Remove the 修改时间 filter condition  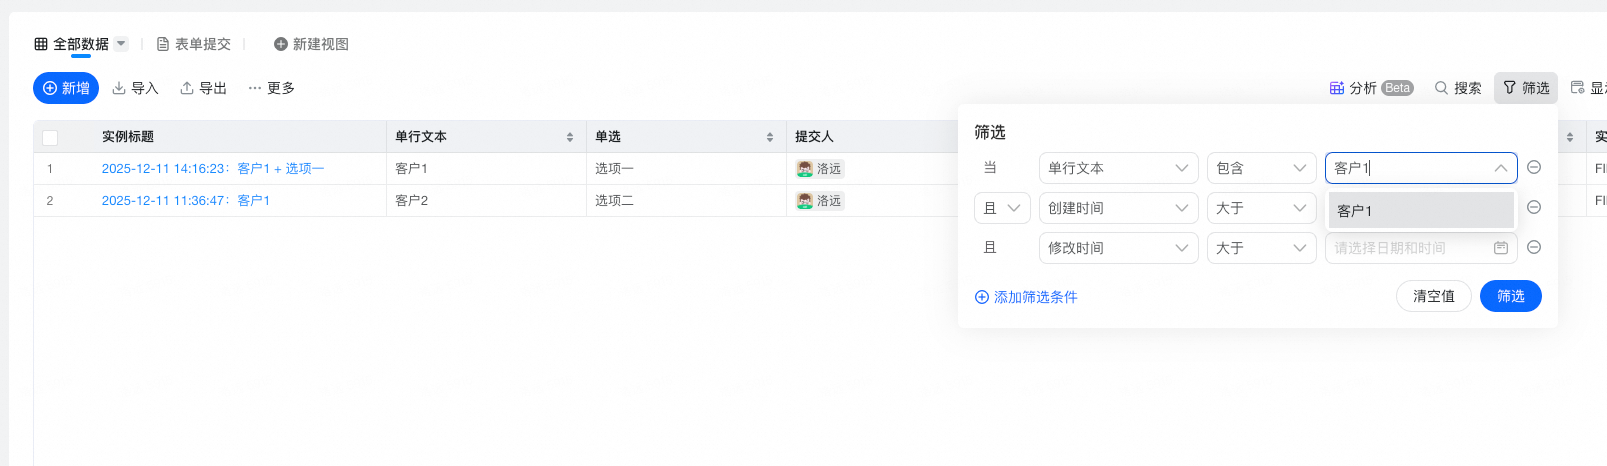[1534, 247]
